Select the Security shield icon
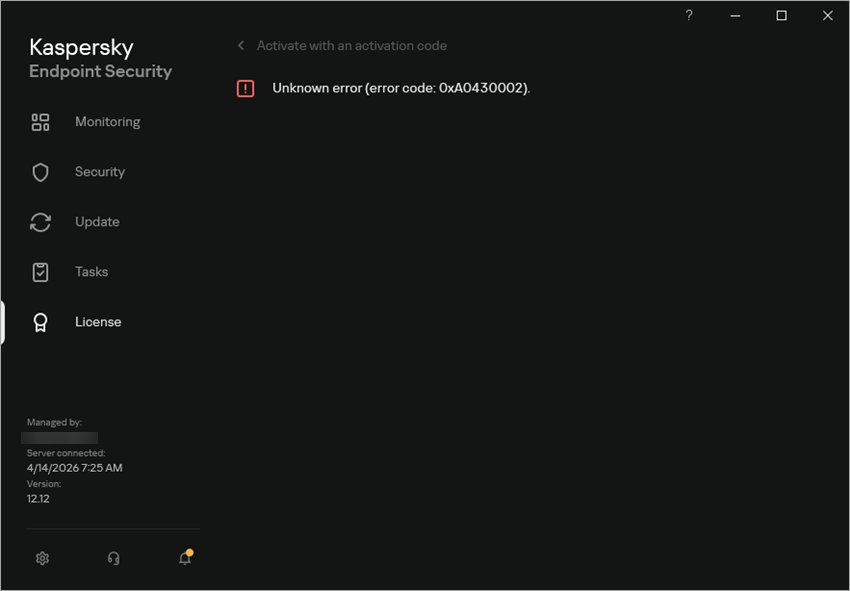The height and width of the screenshot is (591, 850). click(40, 172)
